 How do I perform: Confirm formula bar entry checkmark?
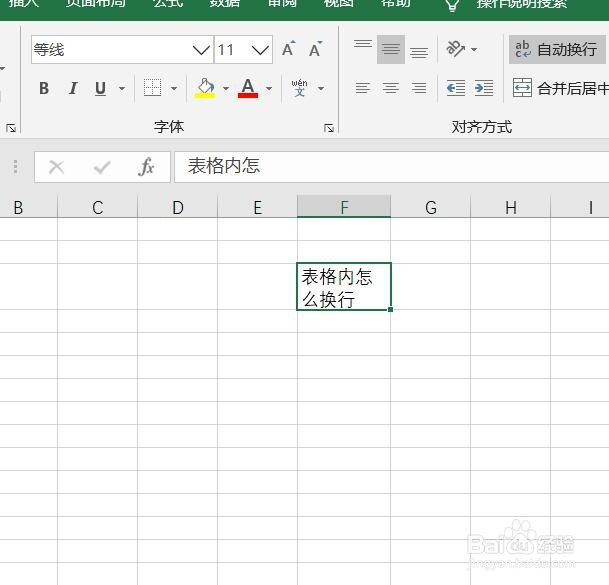(x=102, y=167)
